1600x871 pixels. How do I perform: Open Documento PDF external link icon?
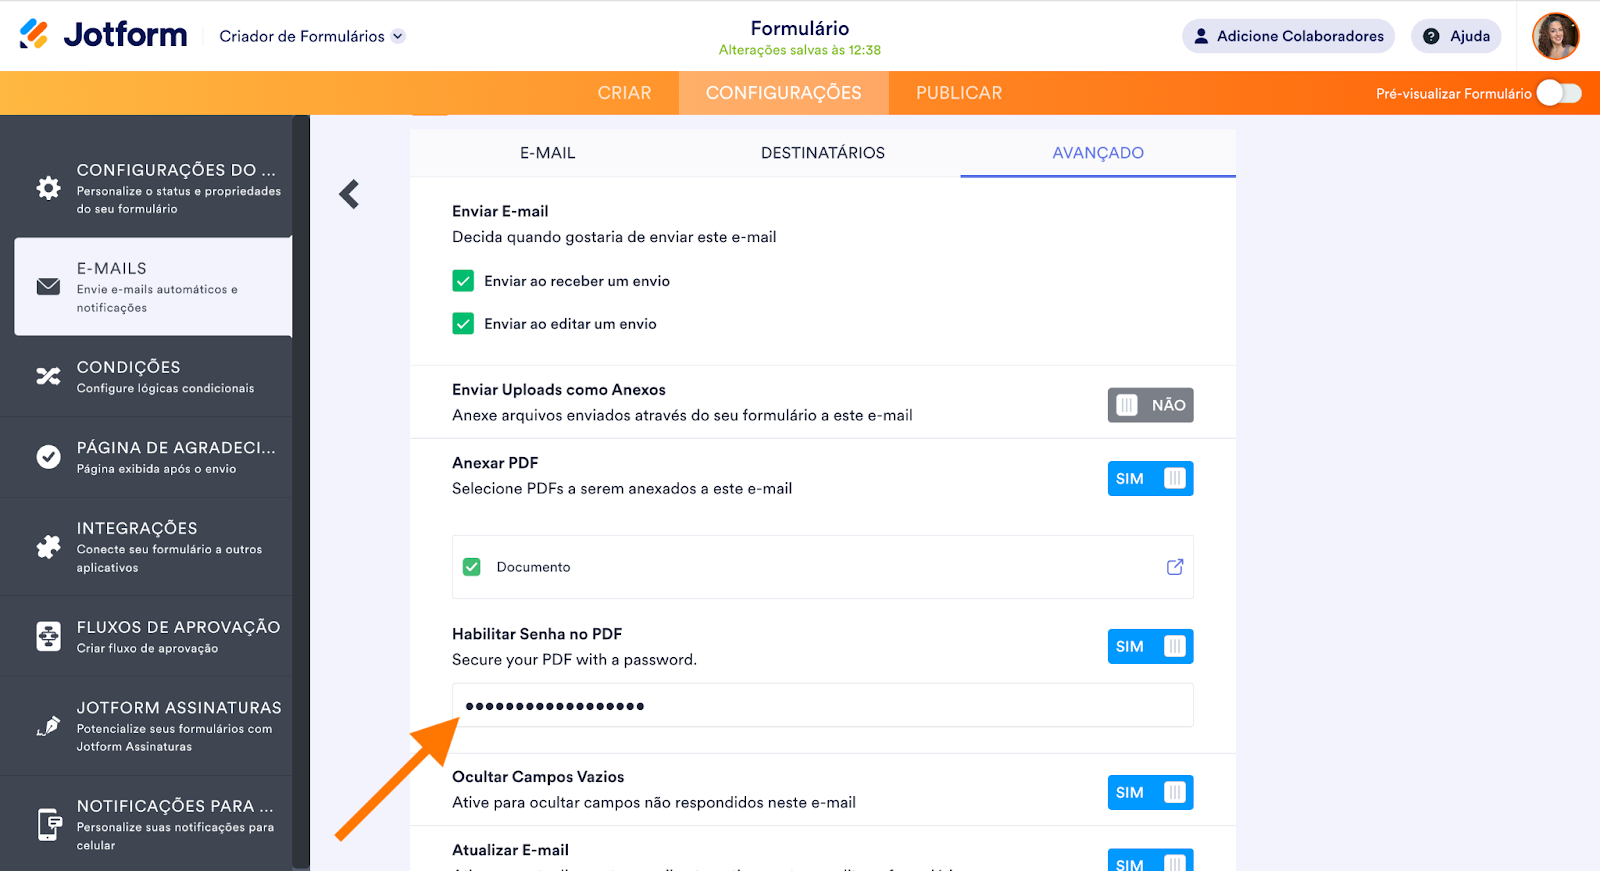point(1175,567)
